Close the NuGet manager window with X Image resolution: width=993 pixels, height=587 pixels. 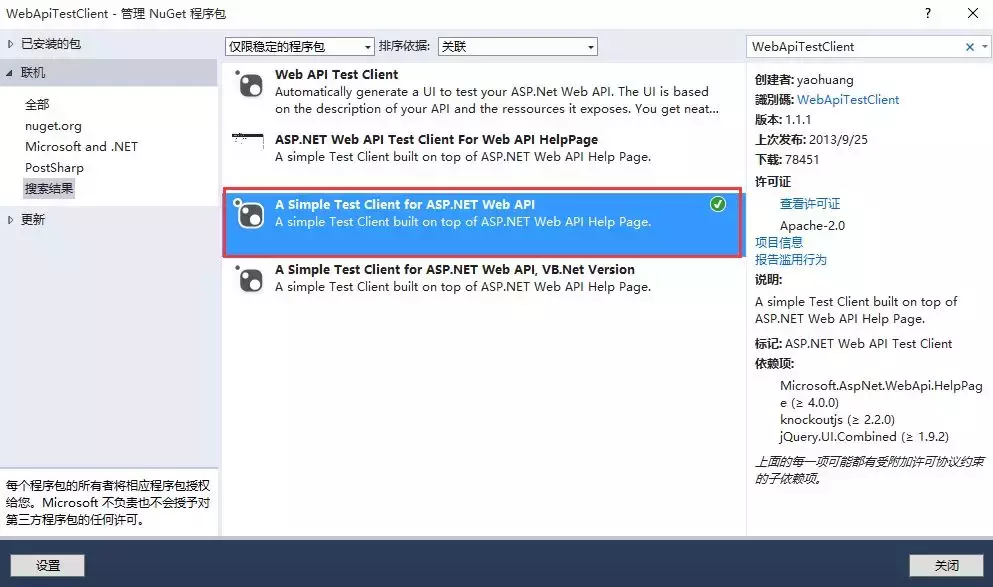973,13
